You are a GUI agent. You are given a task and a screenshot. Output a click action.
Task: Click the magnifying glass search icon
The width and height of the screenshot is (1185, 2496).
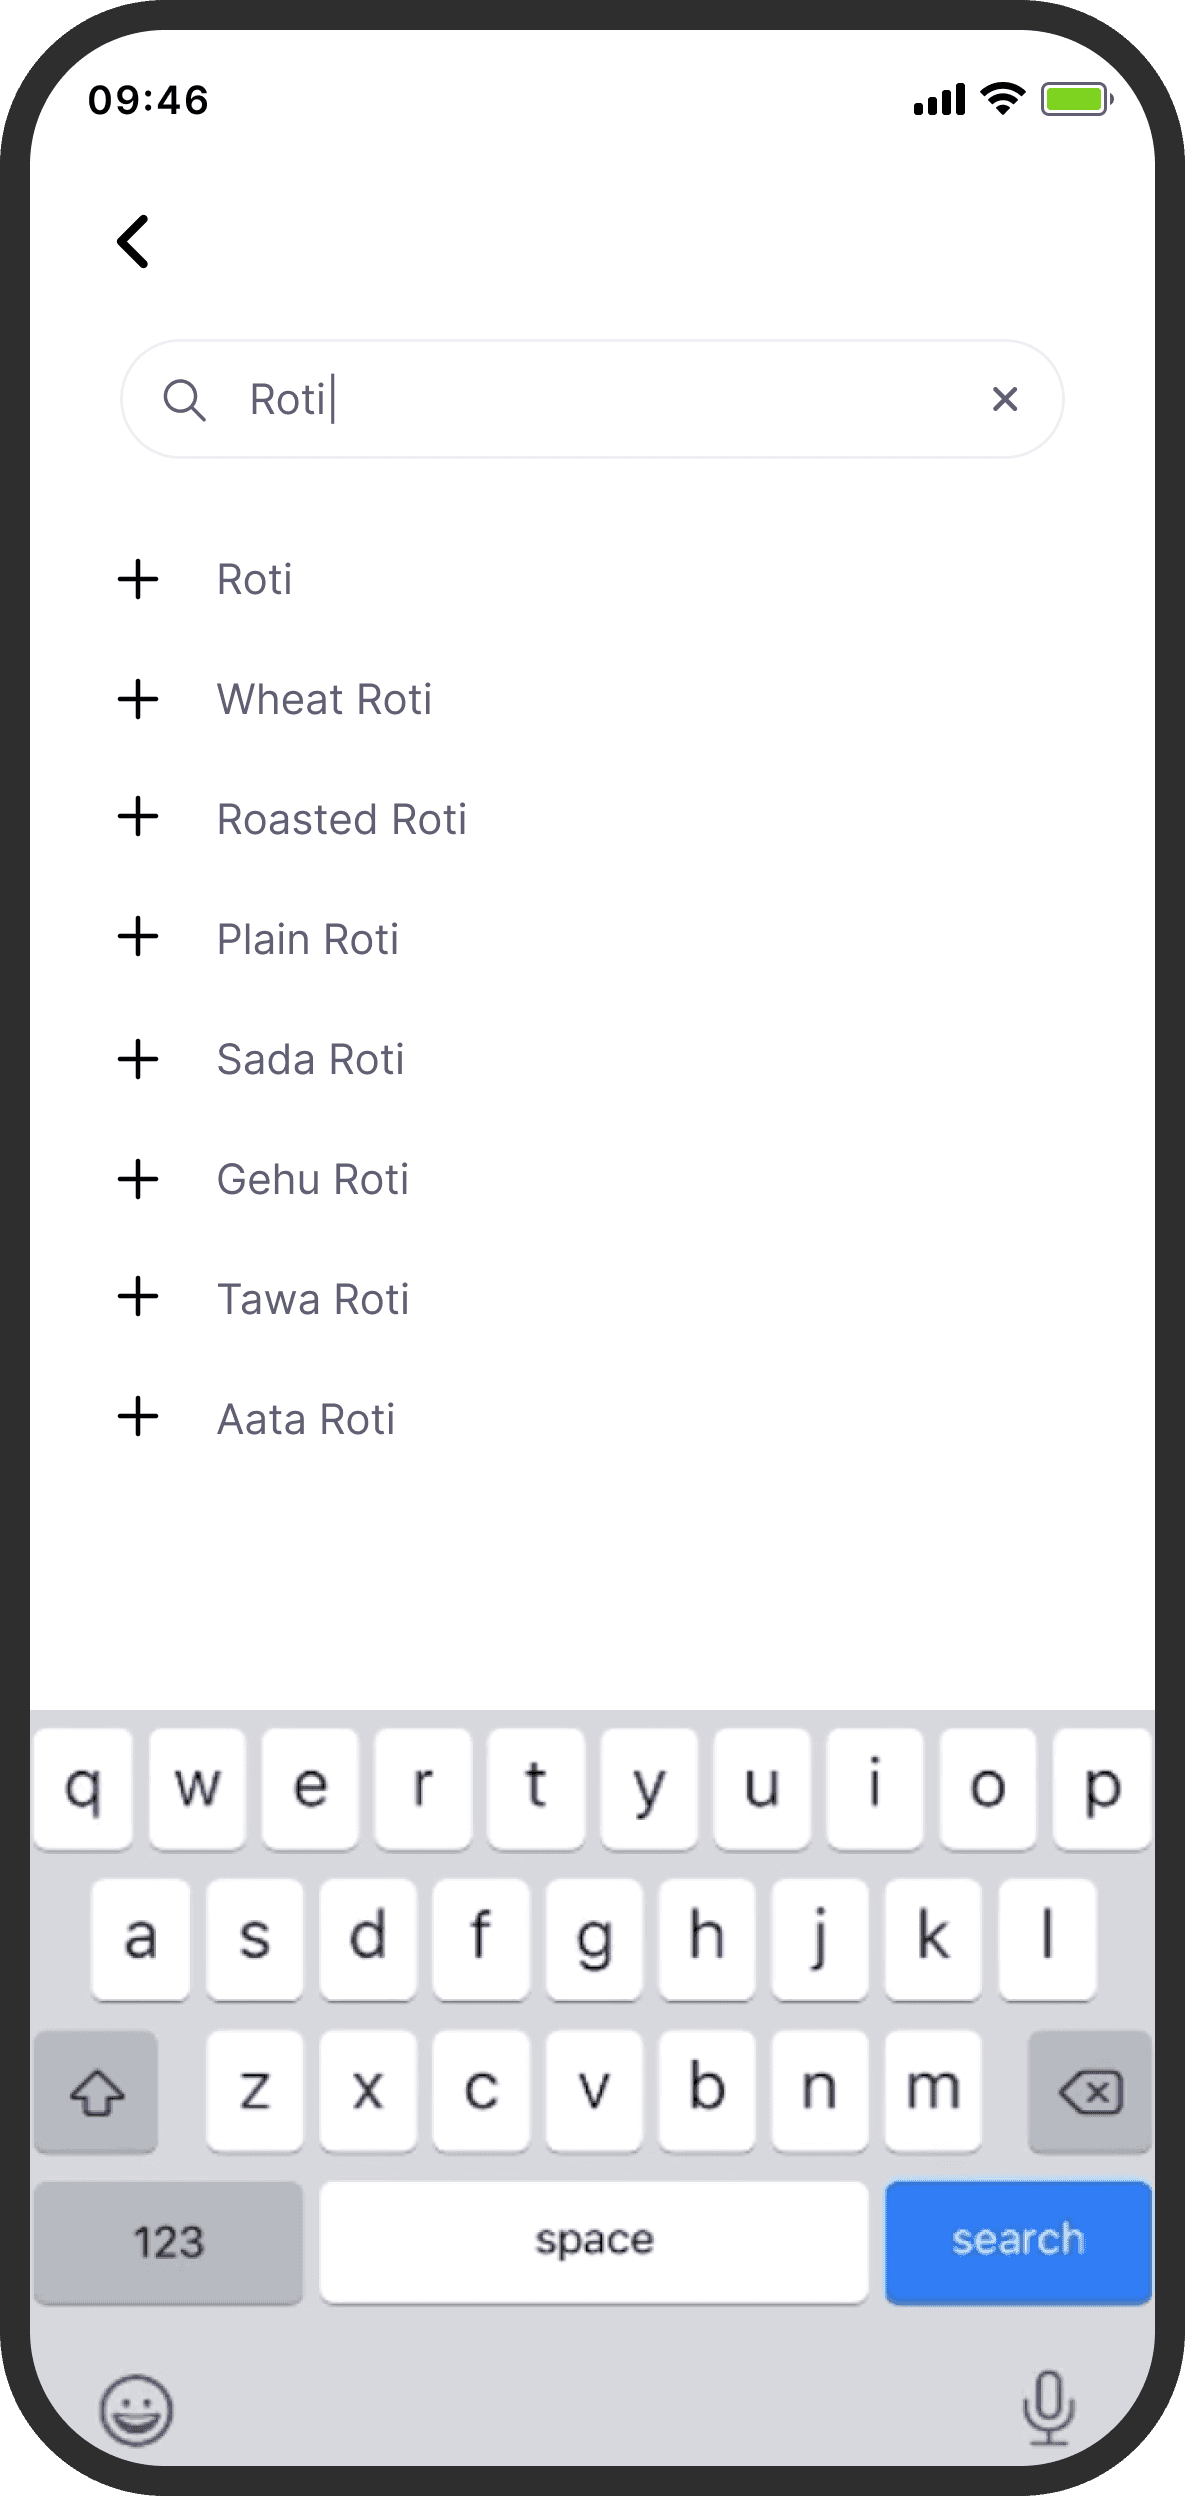pos(184,400)
